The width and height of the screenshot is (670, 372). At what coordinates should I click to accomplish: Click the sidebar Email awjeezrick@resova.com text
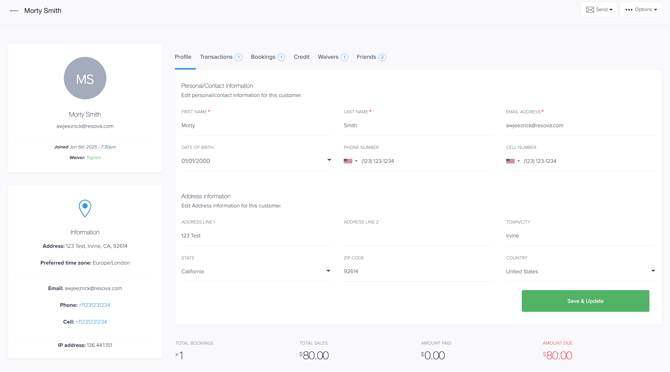point(85,288)
